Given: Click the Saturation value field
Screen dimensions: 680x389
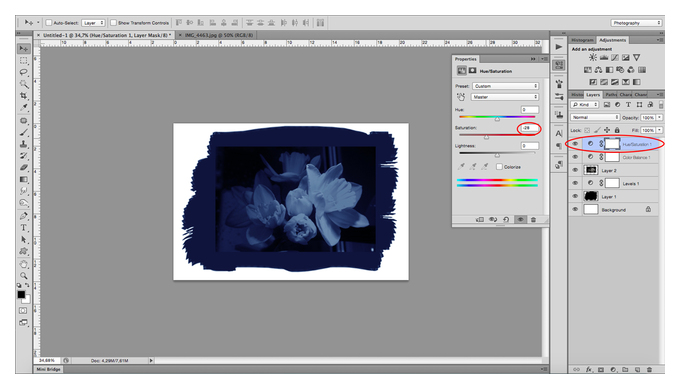Looking at the screenshot, I should (x=530, y=128).
